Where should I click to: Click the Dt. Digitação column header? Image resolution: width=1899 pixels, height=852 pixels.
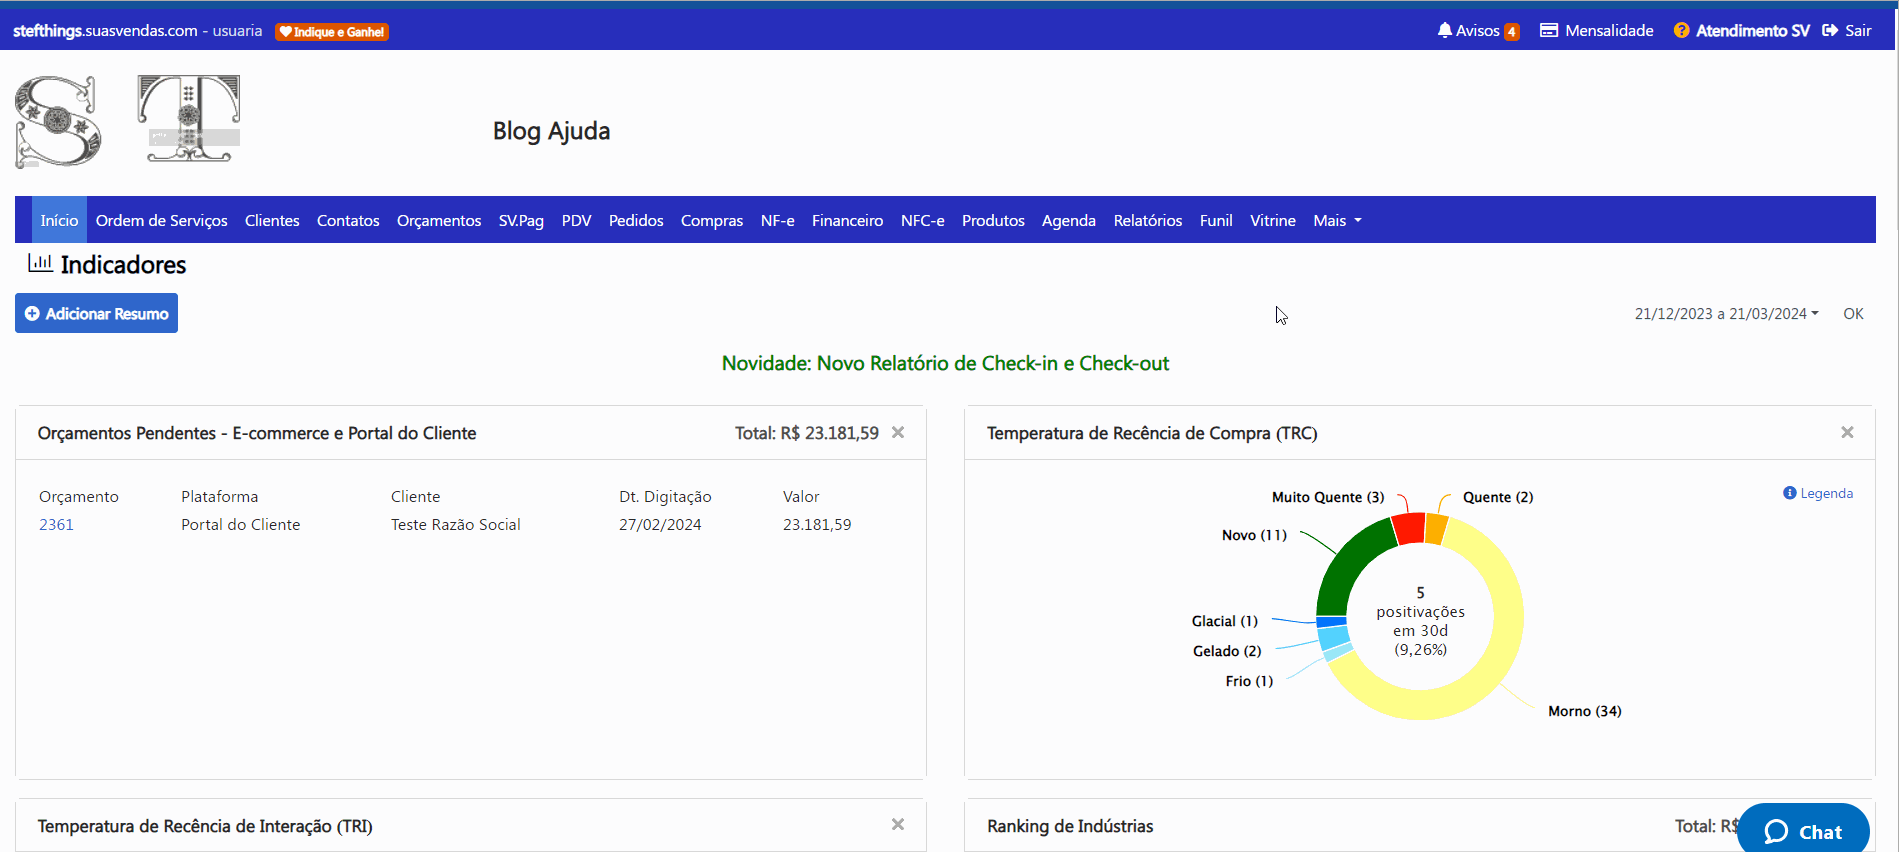(x=665, y=496)
